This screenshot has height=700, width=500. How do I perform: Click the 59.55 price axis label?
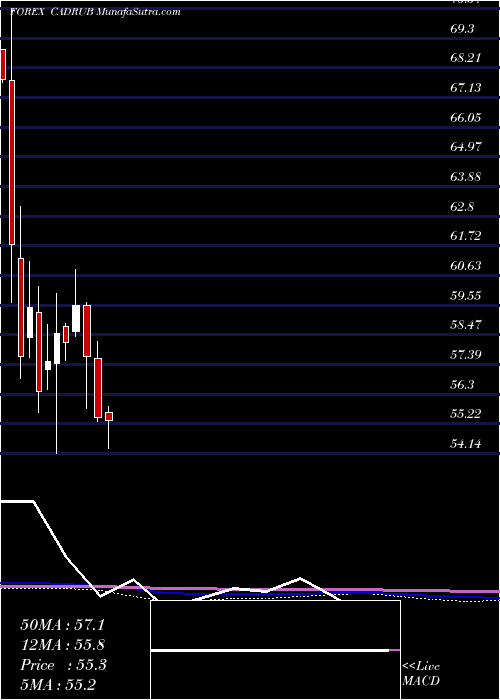[x=466, y=296]
